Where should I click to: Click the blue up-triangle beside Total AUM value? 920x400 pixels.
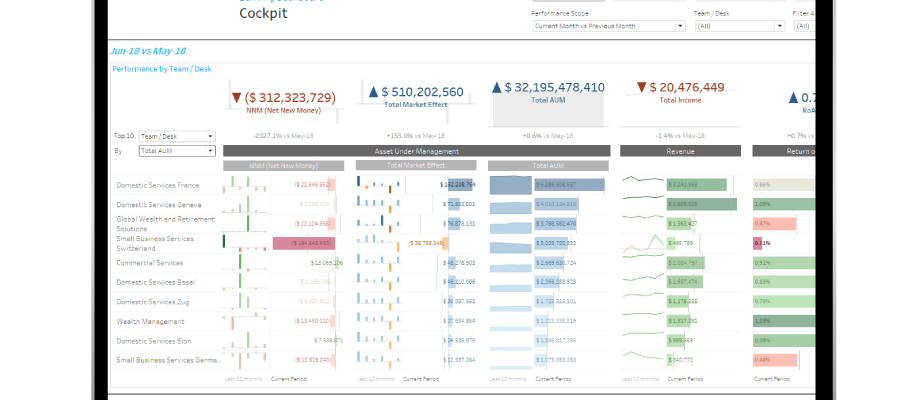497,88
